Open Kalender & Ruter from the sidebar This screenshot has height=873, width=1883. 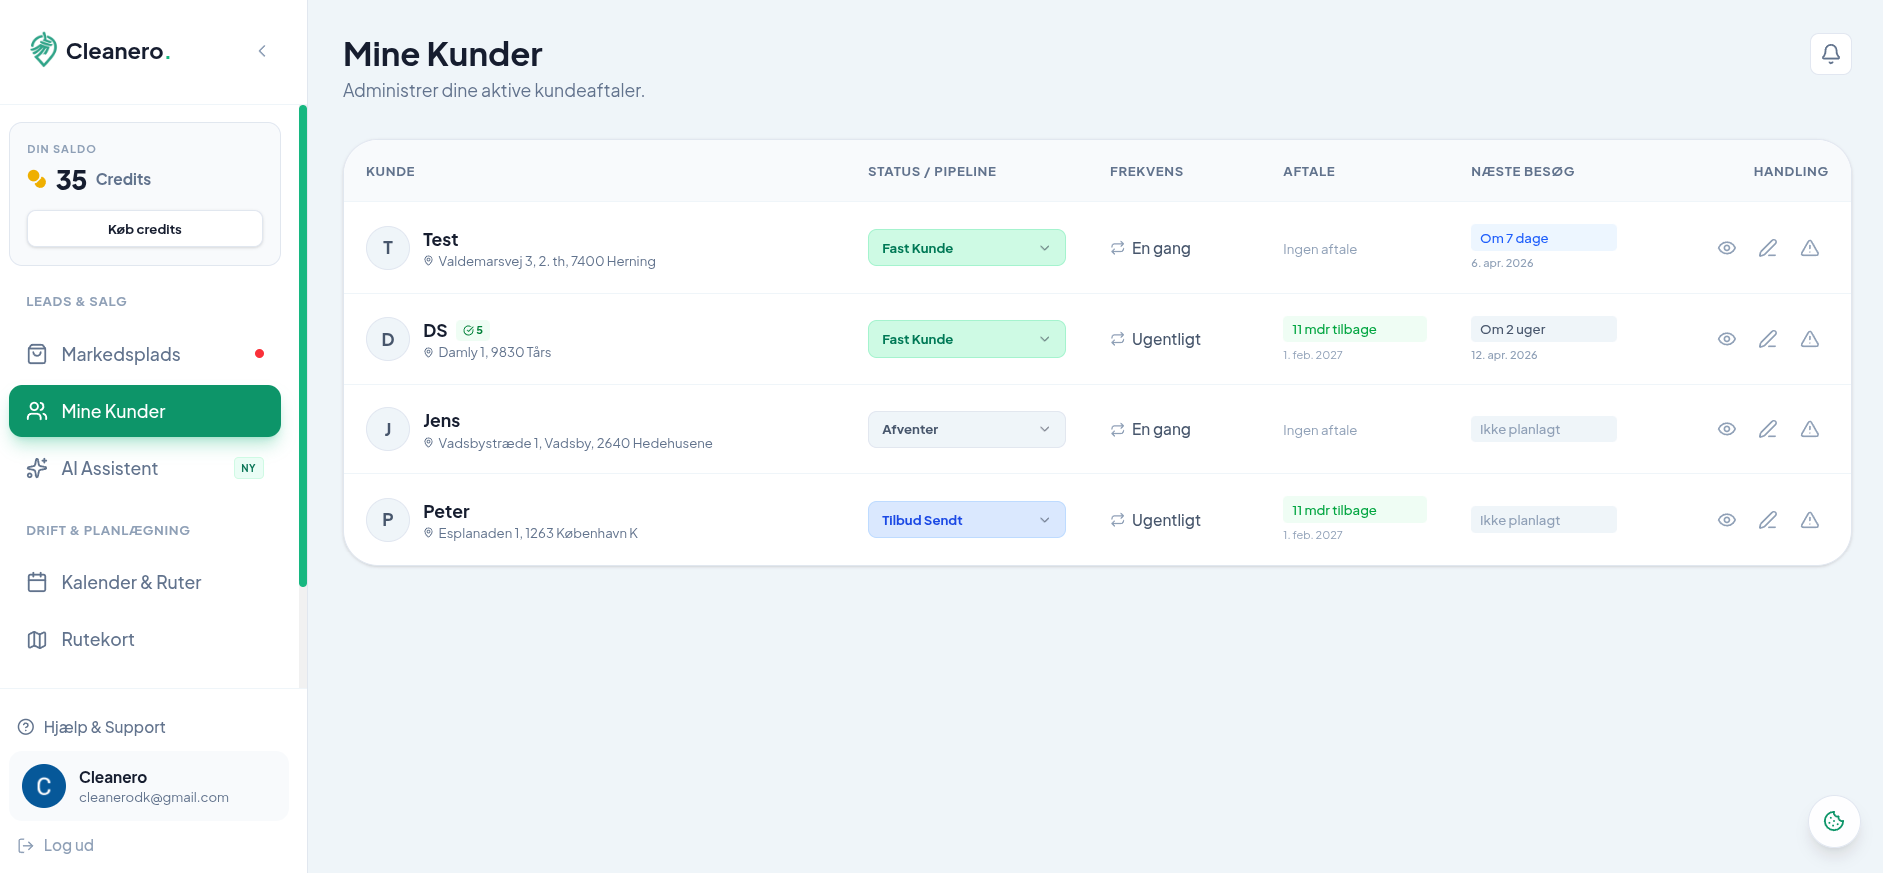[131, 582]
